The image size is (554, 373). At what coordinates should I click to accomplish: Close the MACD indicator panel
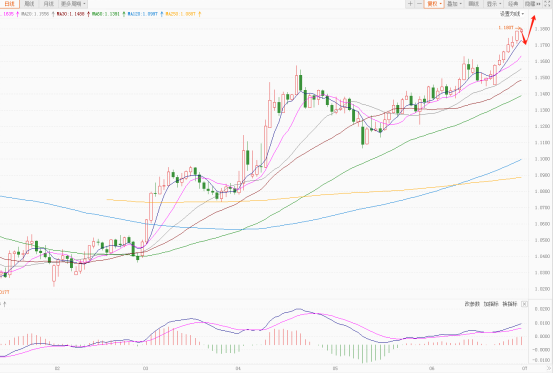coord(524,304)
